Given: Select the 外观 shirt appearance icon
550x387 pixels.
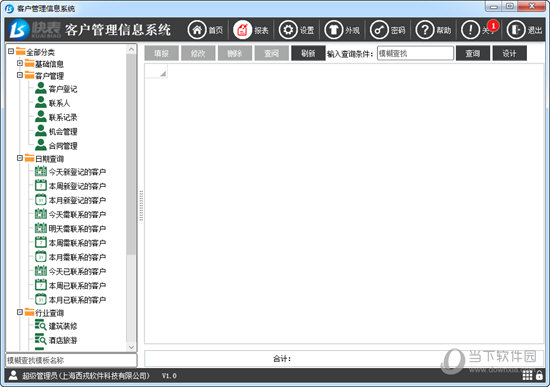Looking at the screenshot, I should (334, 30).
